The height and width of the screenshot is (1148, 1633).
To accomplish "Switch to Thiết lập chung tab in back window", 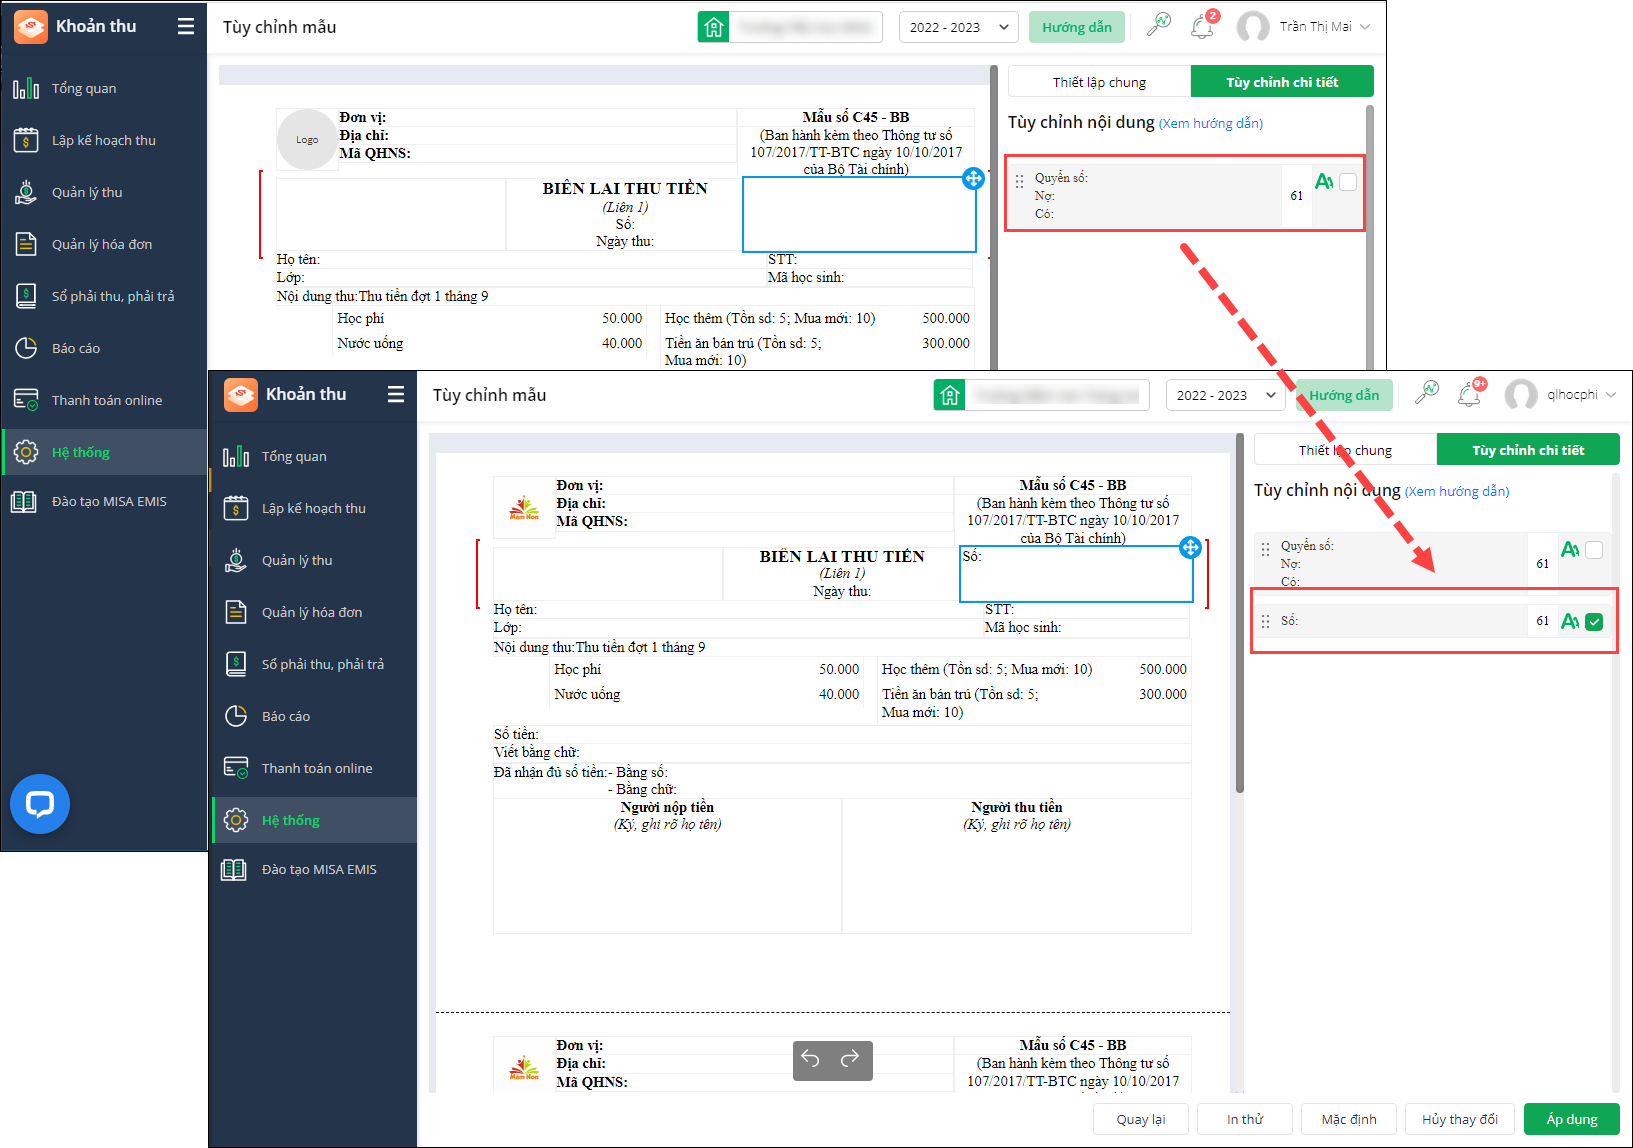I will [1099, 82].
